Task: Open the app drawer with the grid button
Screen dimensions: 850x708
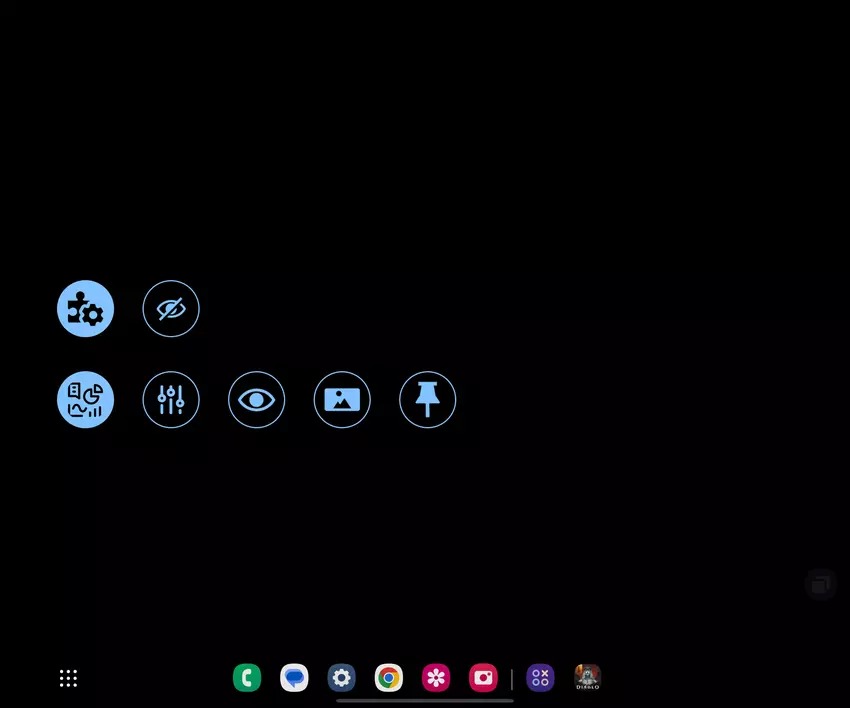Action: point(68,678)
